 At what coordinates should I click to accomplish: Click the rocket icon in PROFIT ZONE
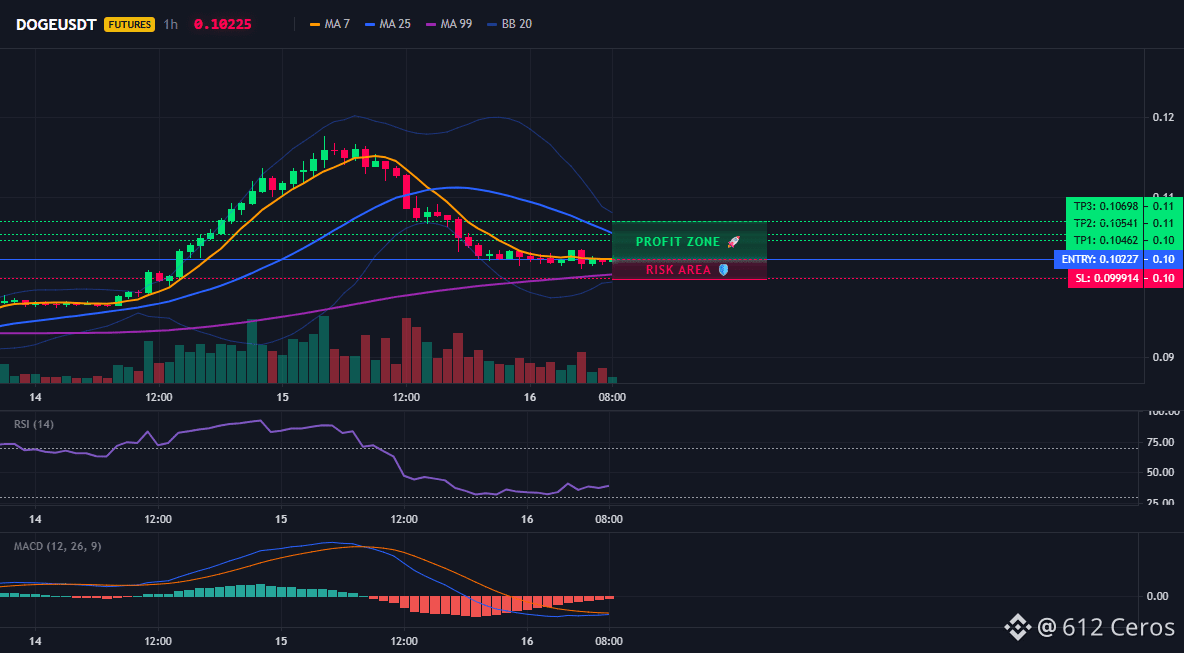(733, 242)
